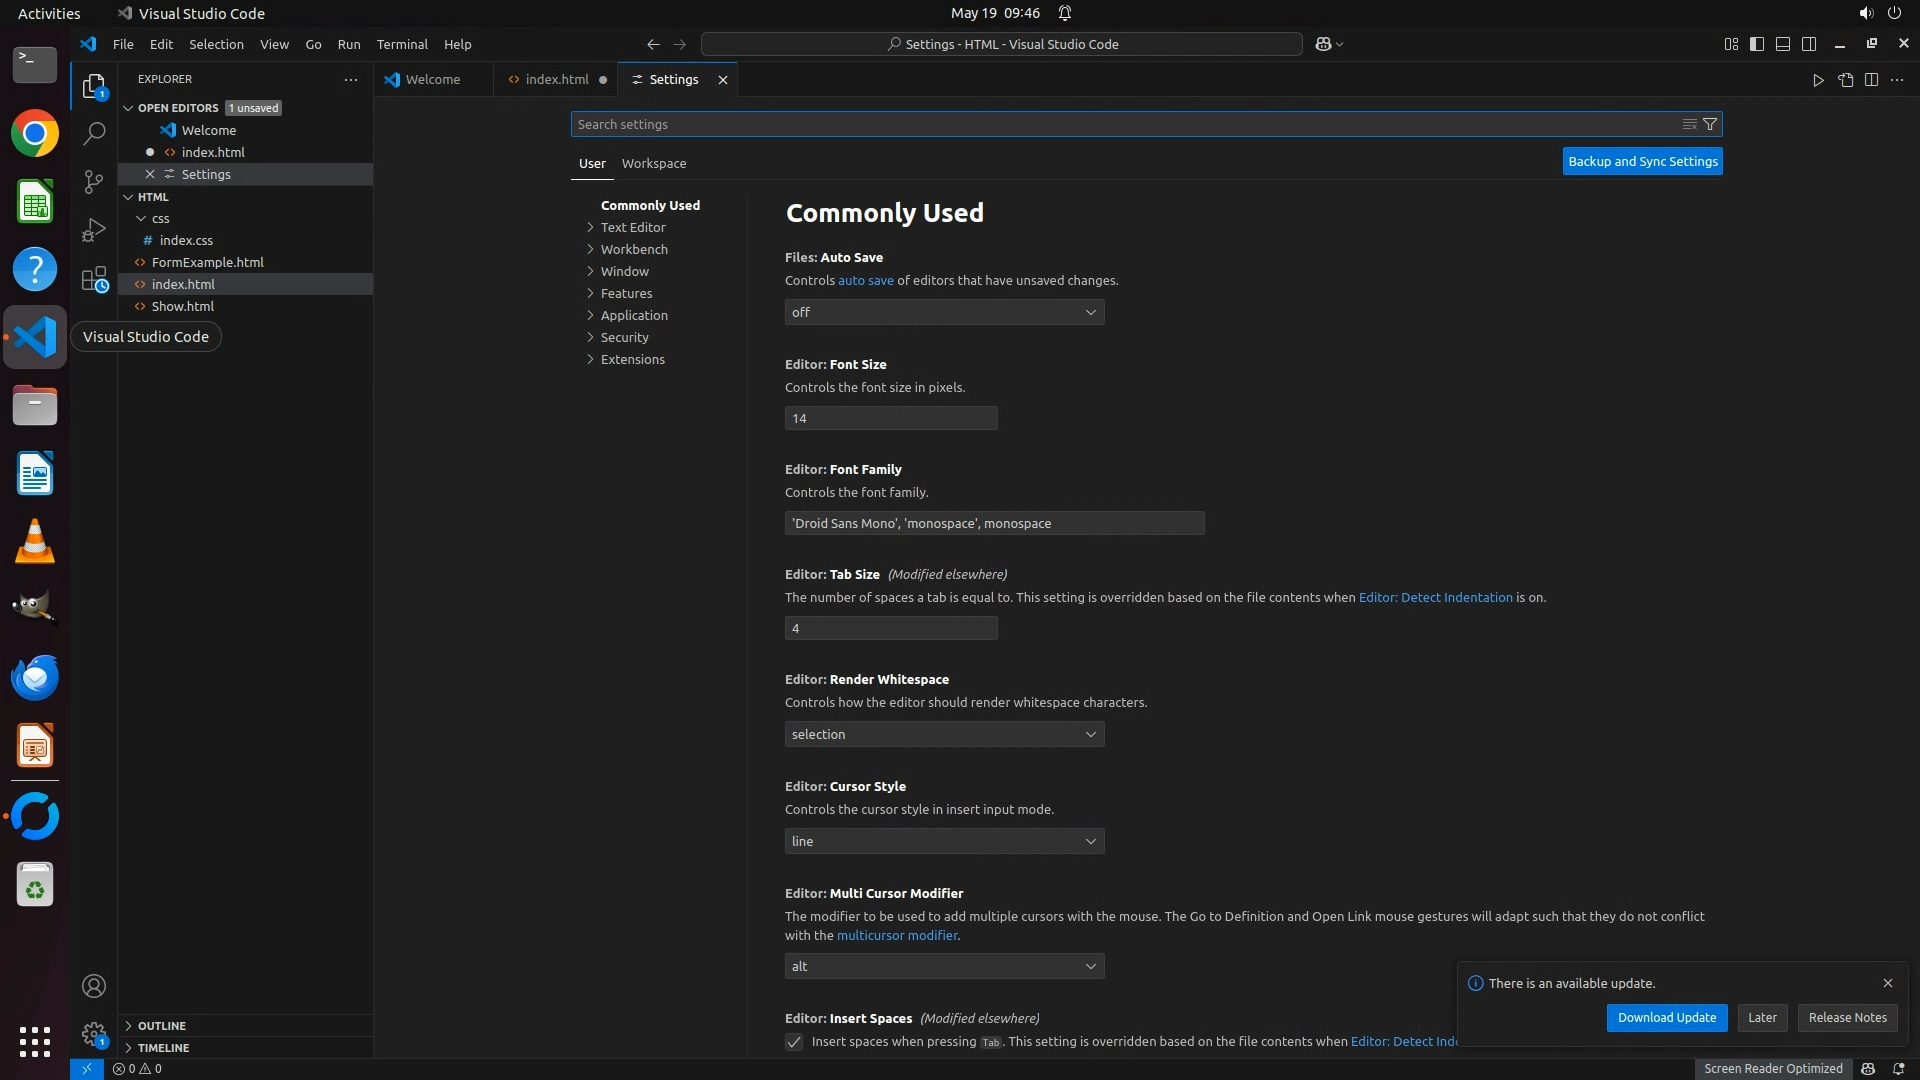Open the Terminal menu
This screenshot has width=1920, height=1080.
401,44
